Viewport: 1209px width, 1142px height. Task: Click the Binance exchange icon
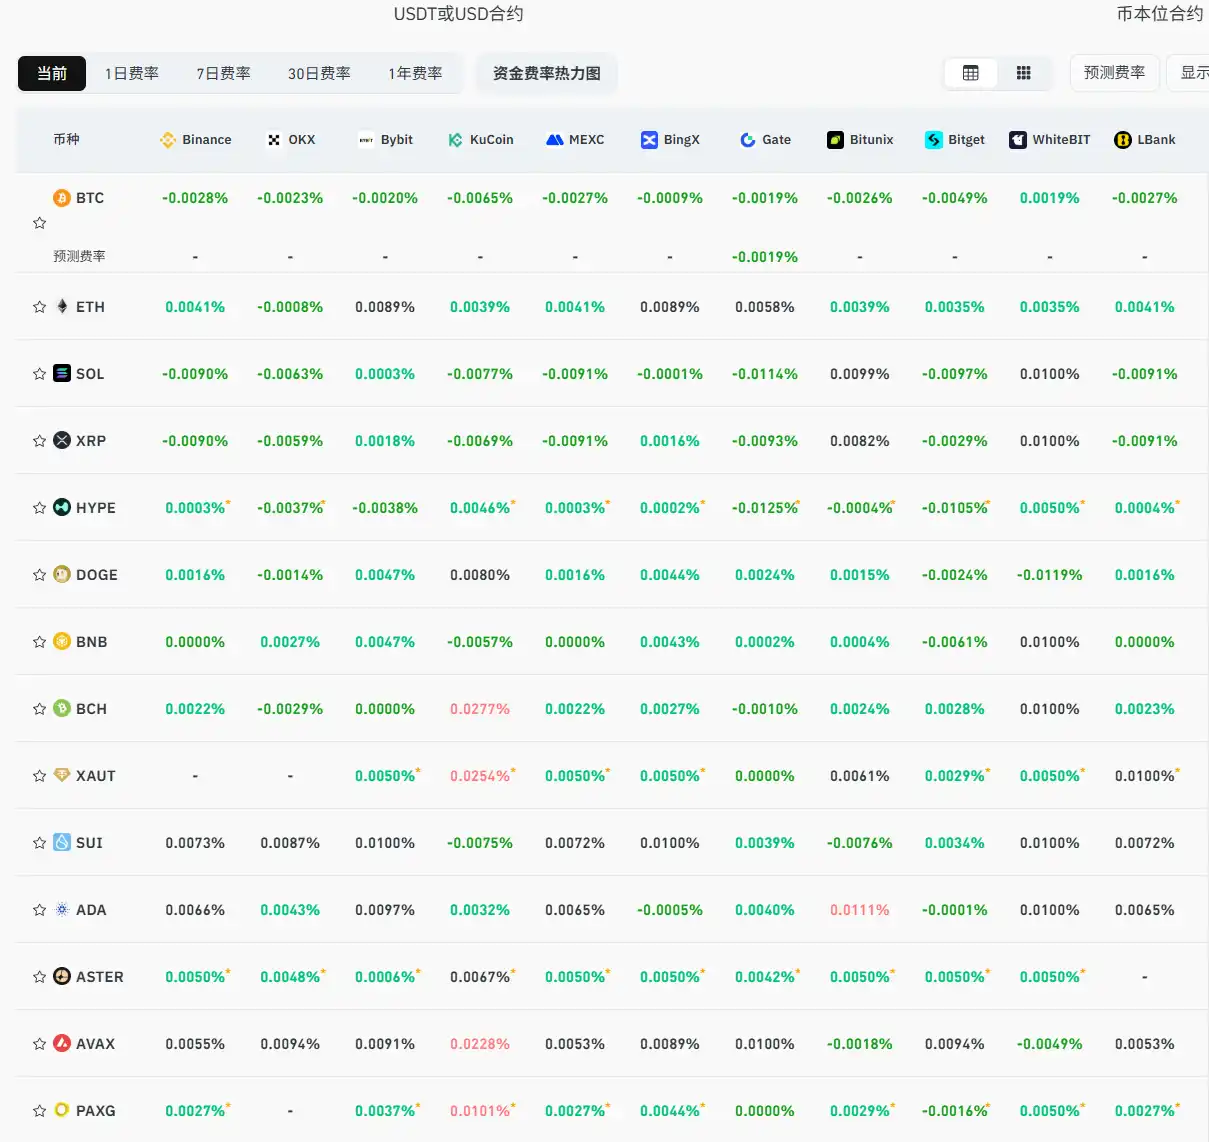(x=167, y=139)
